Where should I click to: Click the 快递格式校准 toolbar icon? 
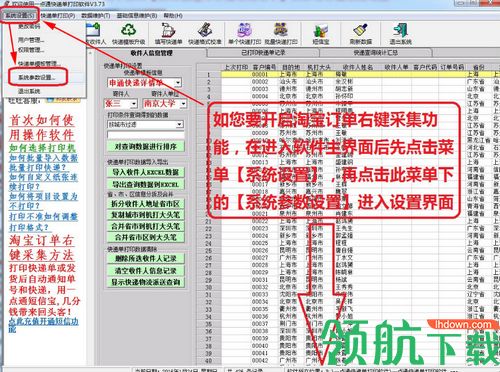(205, 30)
